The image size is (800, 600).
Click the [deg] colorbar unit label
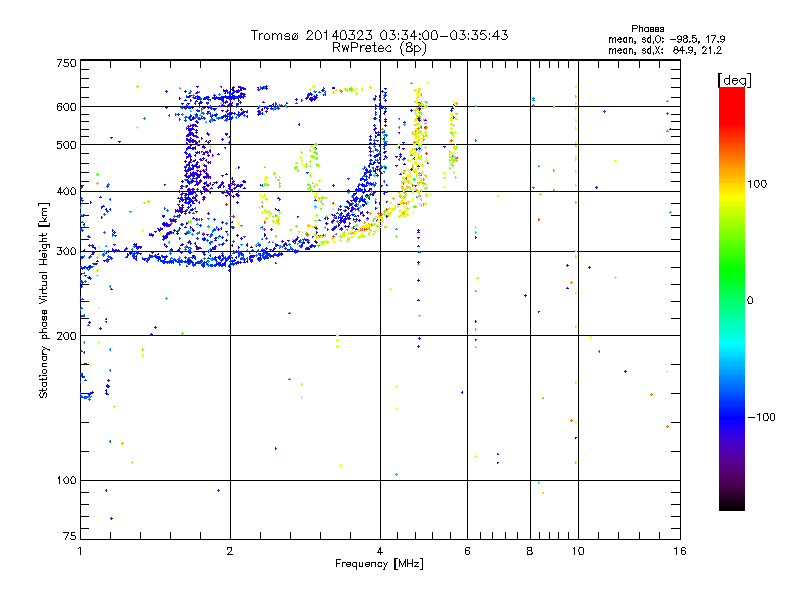[x=734, y=80]
